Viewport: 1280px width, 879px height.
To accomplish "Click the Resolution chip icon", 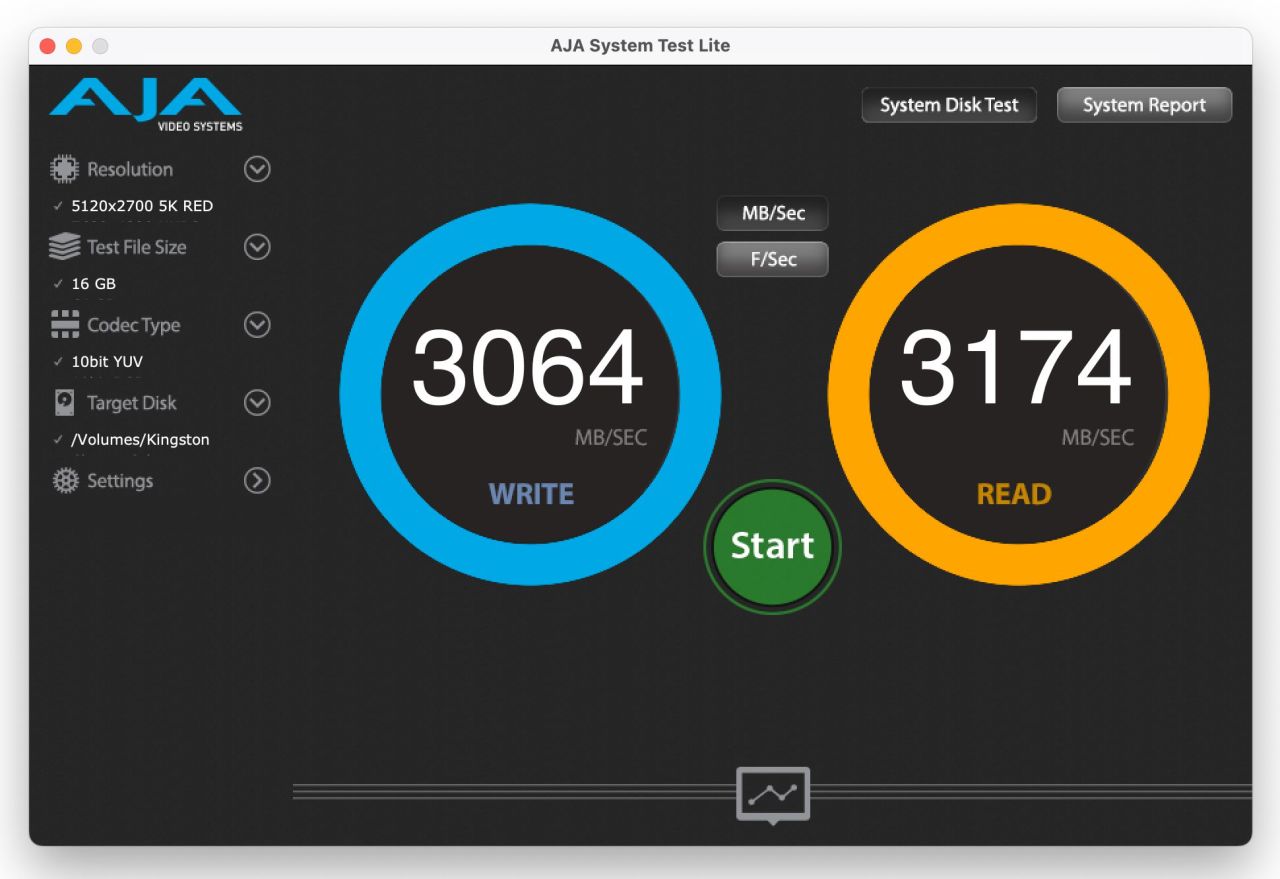I will 64,169.
